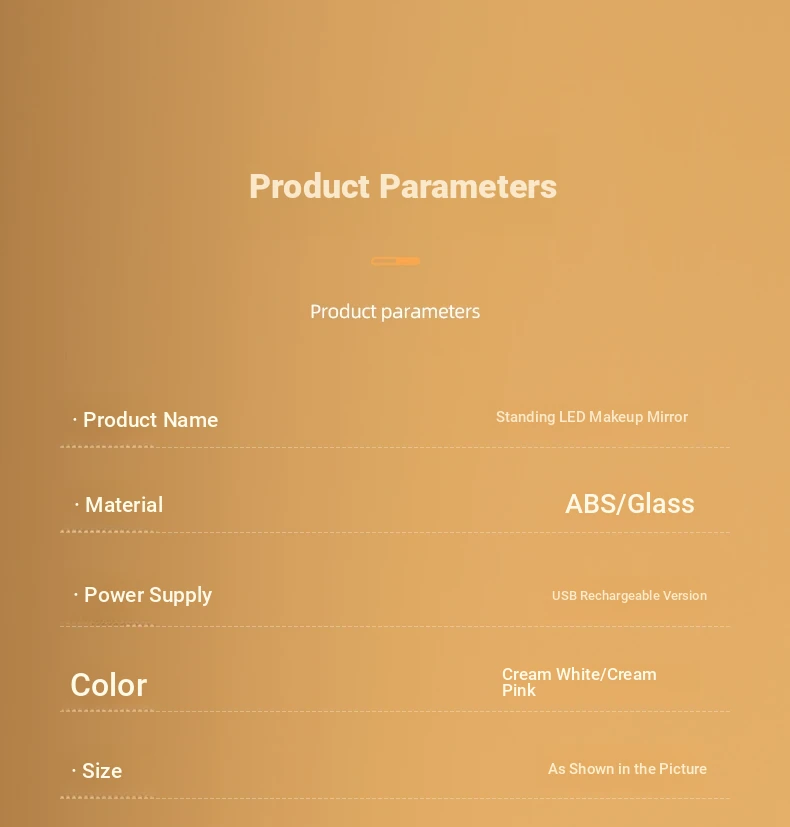790x827 pixels.
Task: Click the "Standing LED Makeup Mirror" value
Action: [592, 417]
